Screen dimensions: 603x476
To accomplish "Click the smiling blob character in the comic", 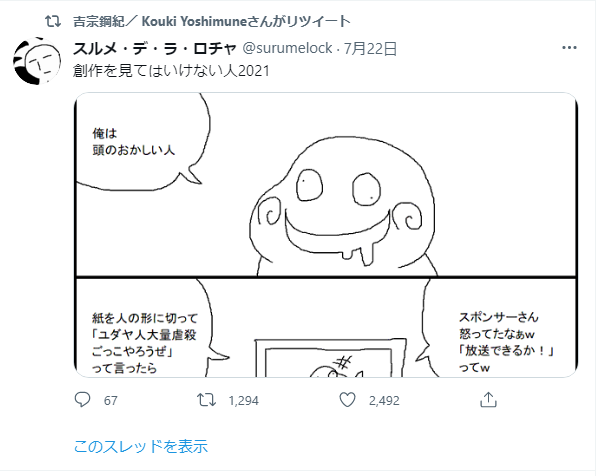I will (342, 206).
